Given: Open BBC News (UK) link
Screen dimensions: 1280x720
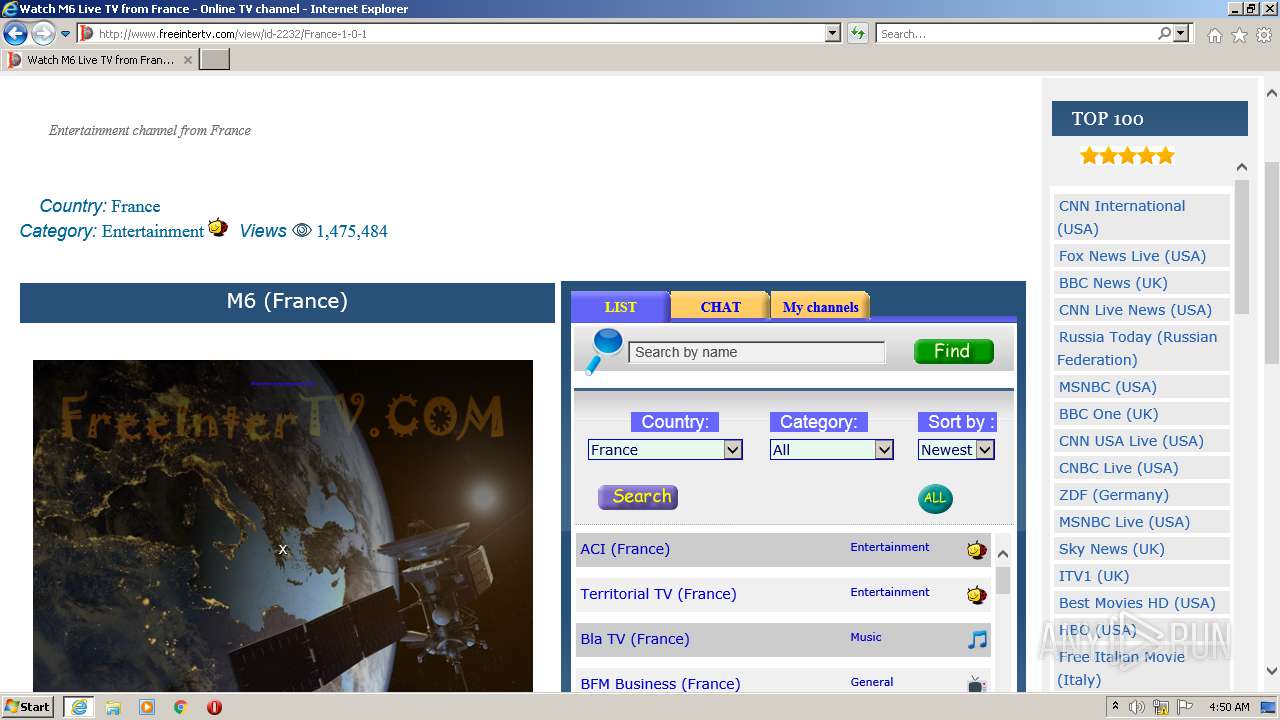Looking at the screenshot, I should click(x=1113, y=283).
